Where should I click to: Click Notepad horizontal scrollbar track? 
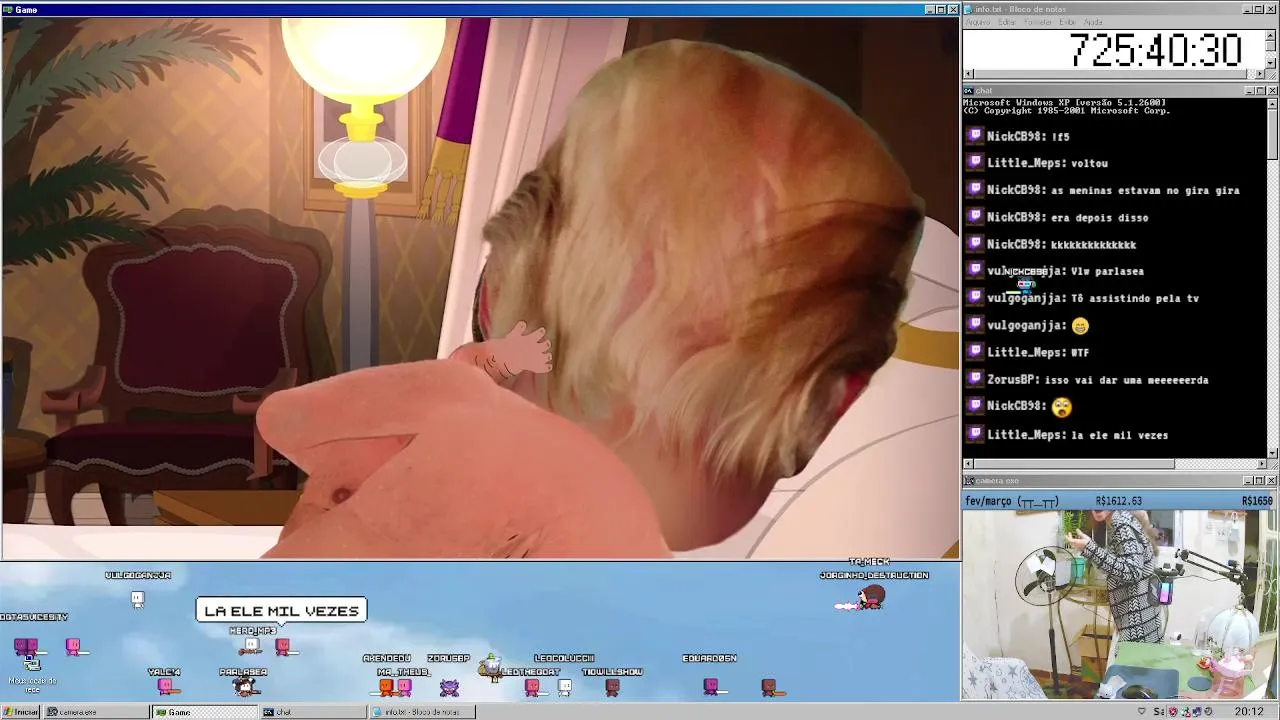[1115, 74]
